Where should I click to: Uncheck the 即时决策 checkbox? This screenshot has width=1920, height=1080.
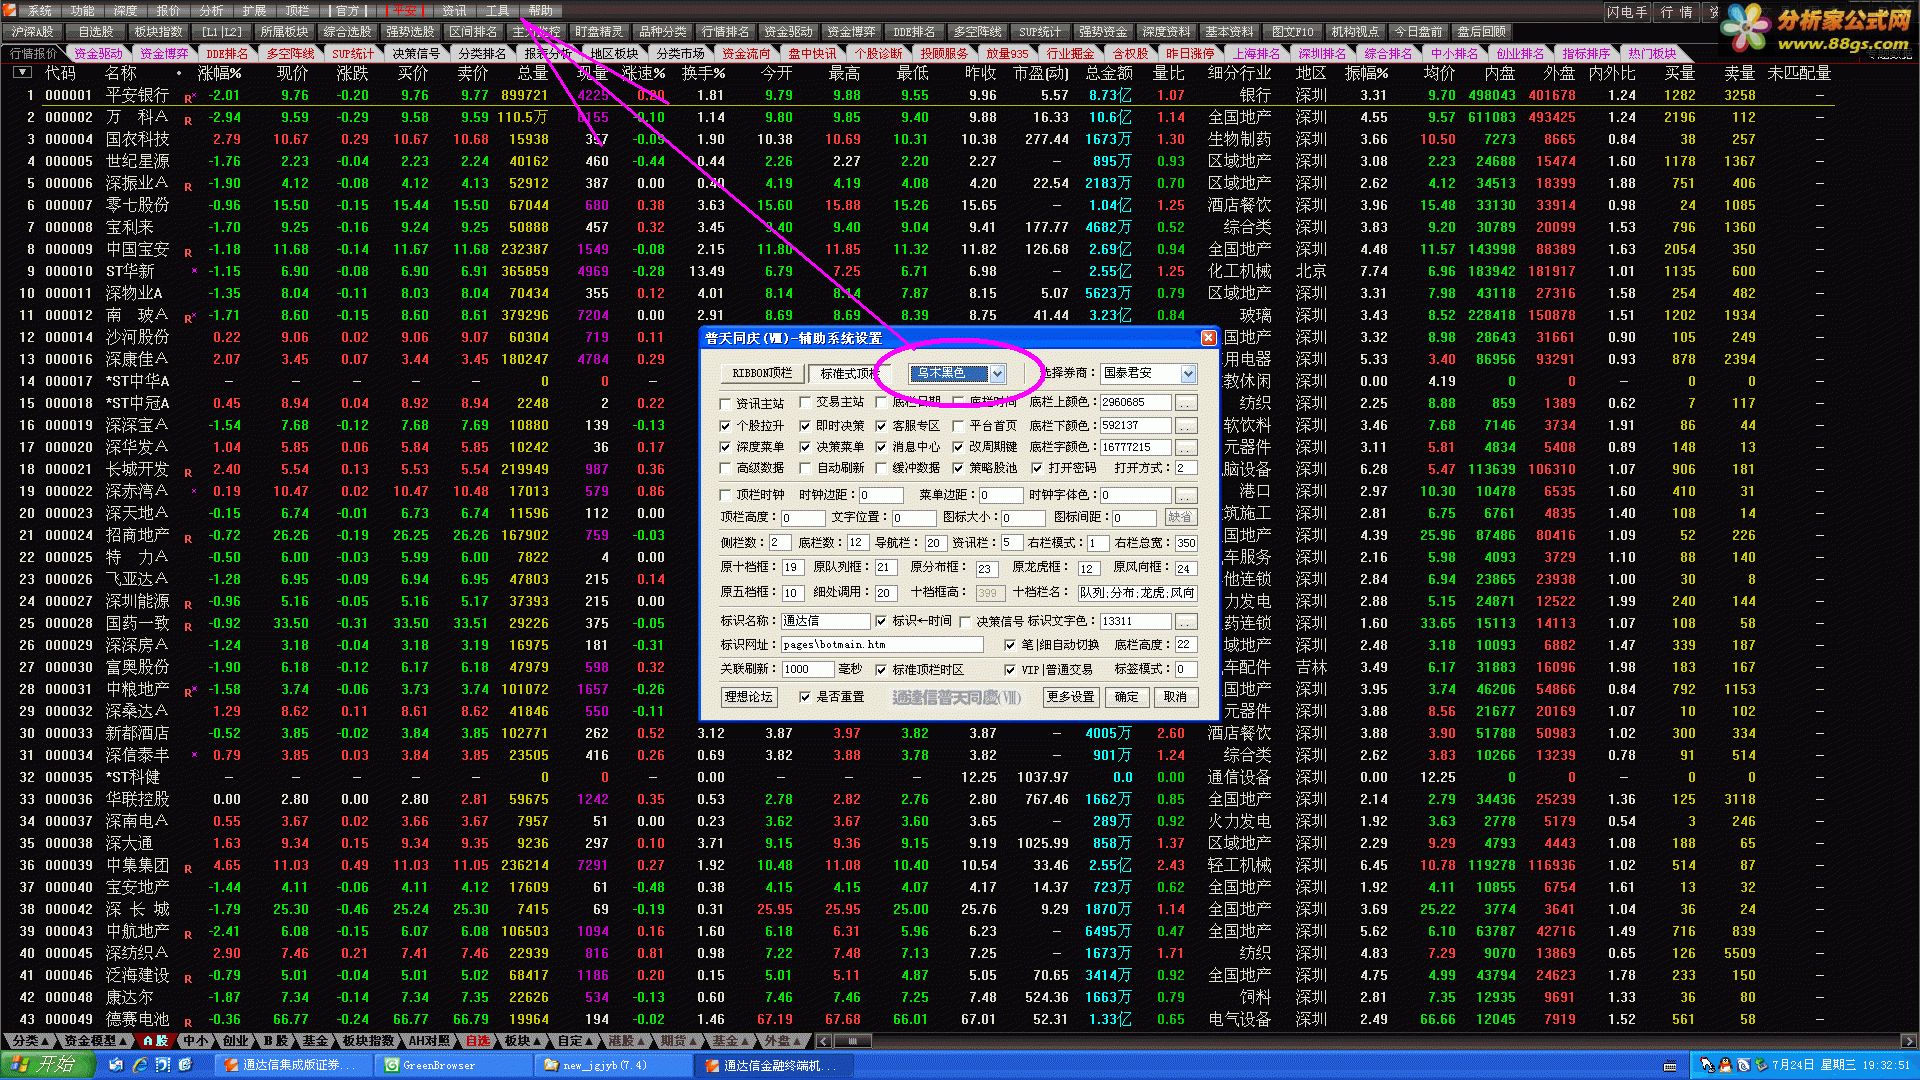point(806,426)
